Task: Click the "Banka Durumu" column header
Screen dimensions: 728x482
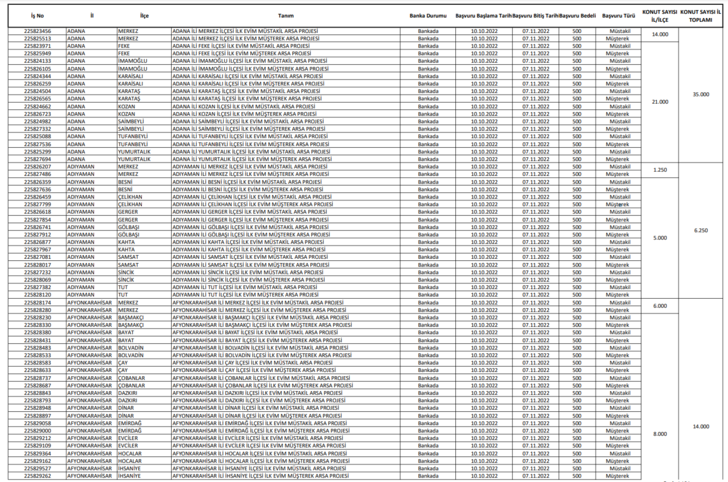Action: coord(428,16)
